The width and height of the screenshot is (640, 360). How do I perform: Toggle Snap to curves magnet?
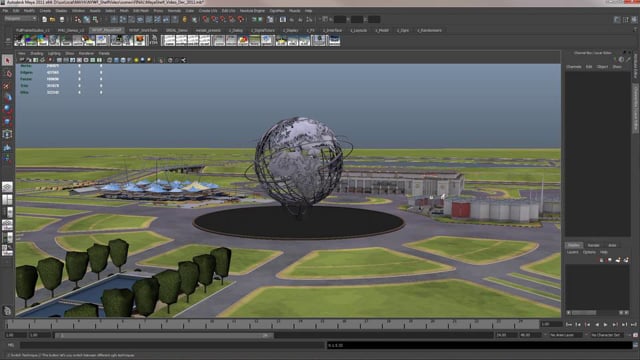(x=214, y=20)
